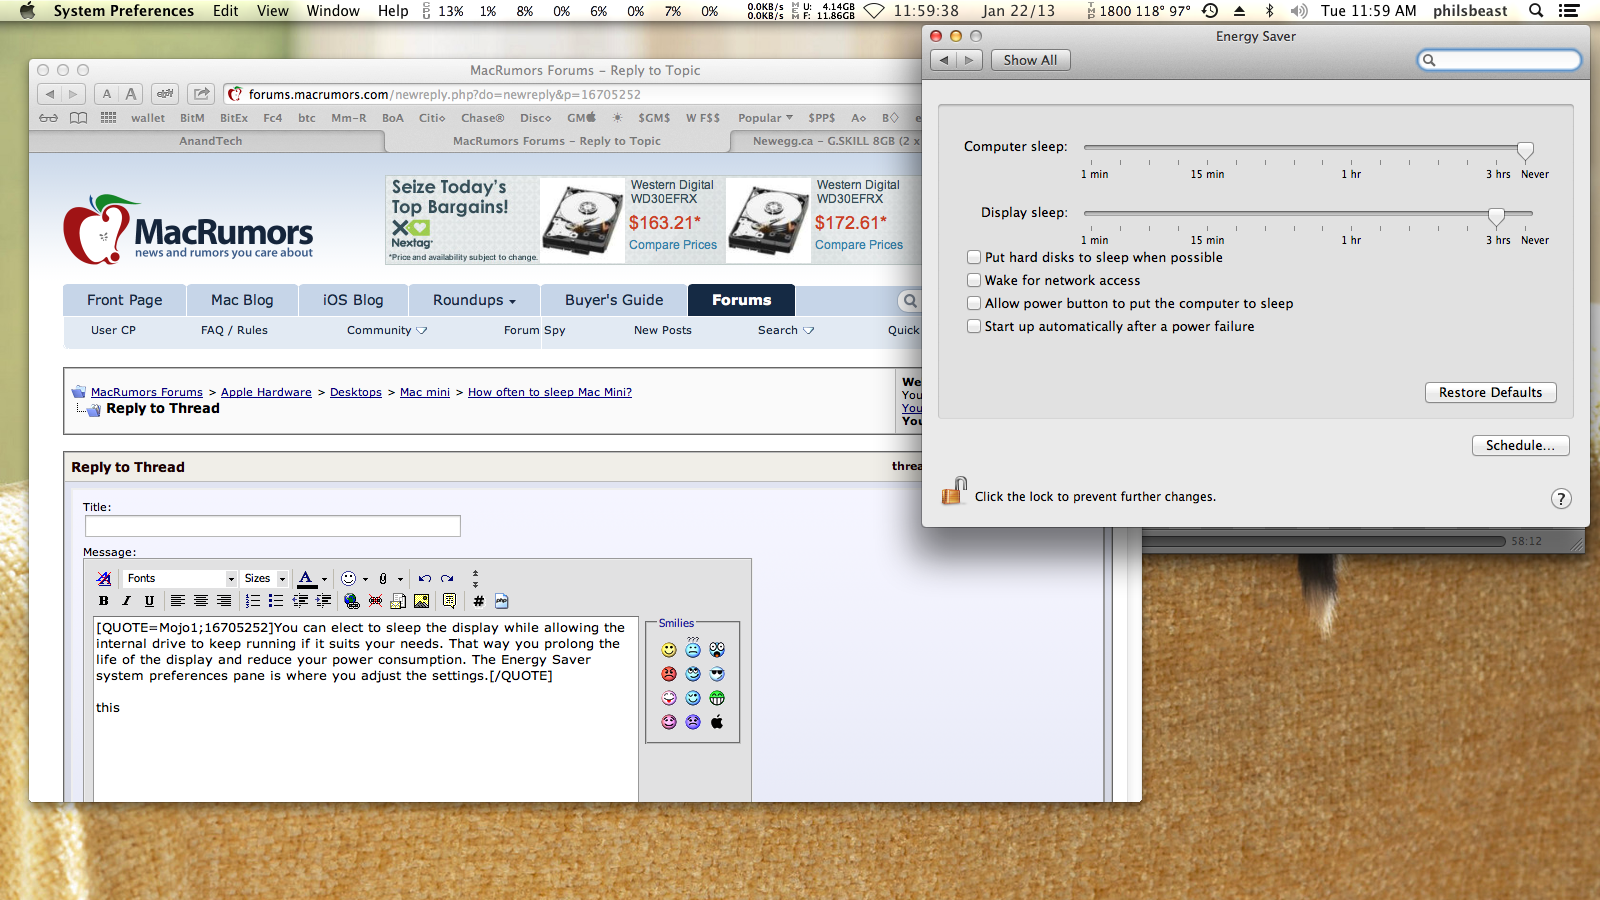Focus the System Preferences search field
1600x900 pixels.
pos(1499,60)
